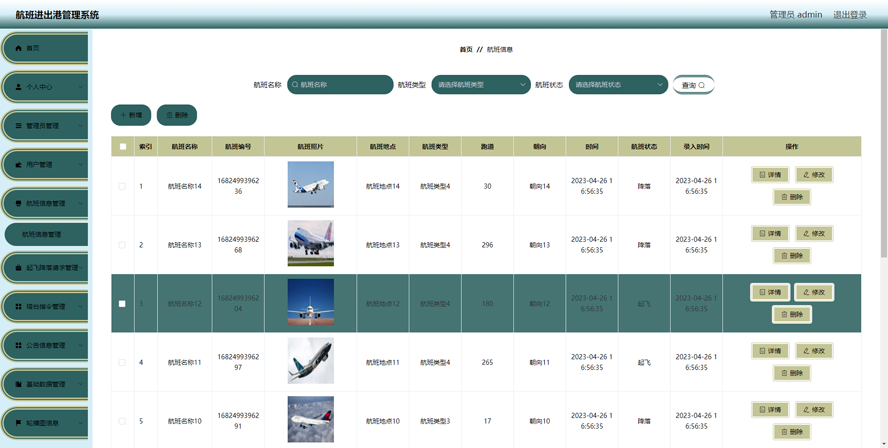Click the pencil icon on 修改 for 航班名称11
This screenshot has height=448, width=888.
[806, 351]
